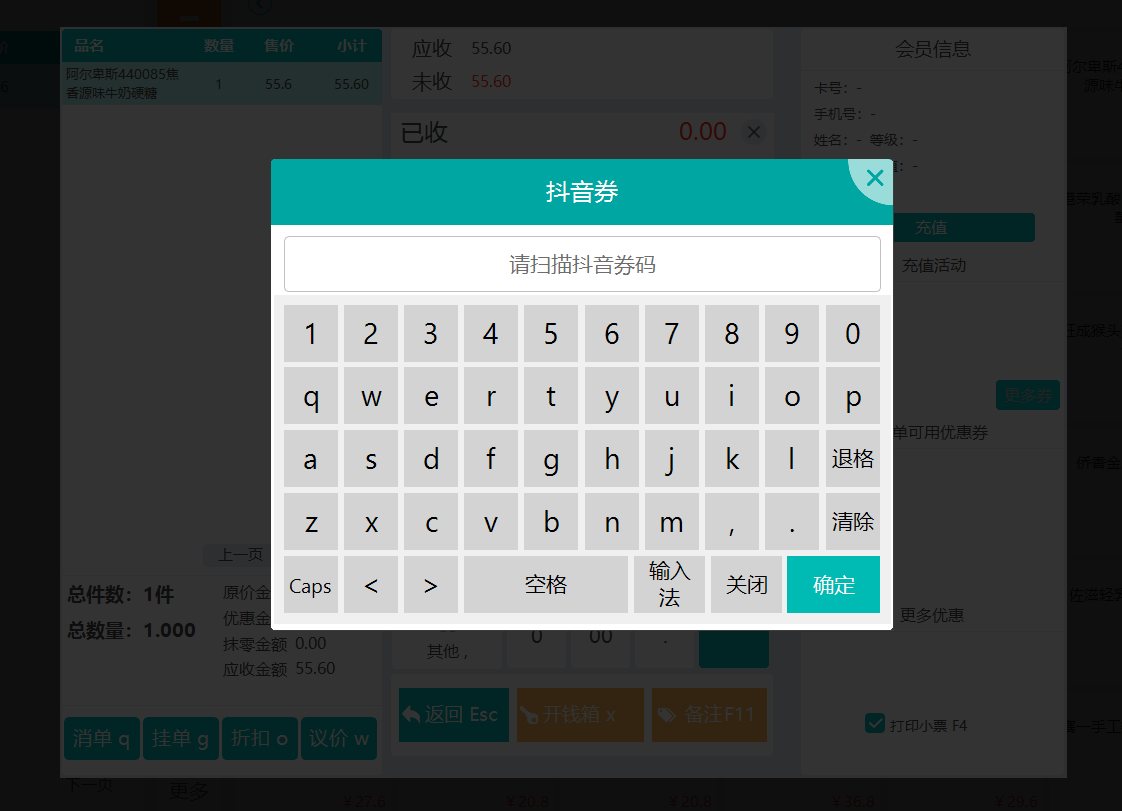Click 备注F11 button in background
This screenshot has height=811, width=1122.
point(709,714)
